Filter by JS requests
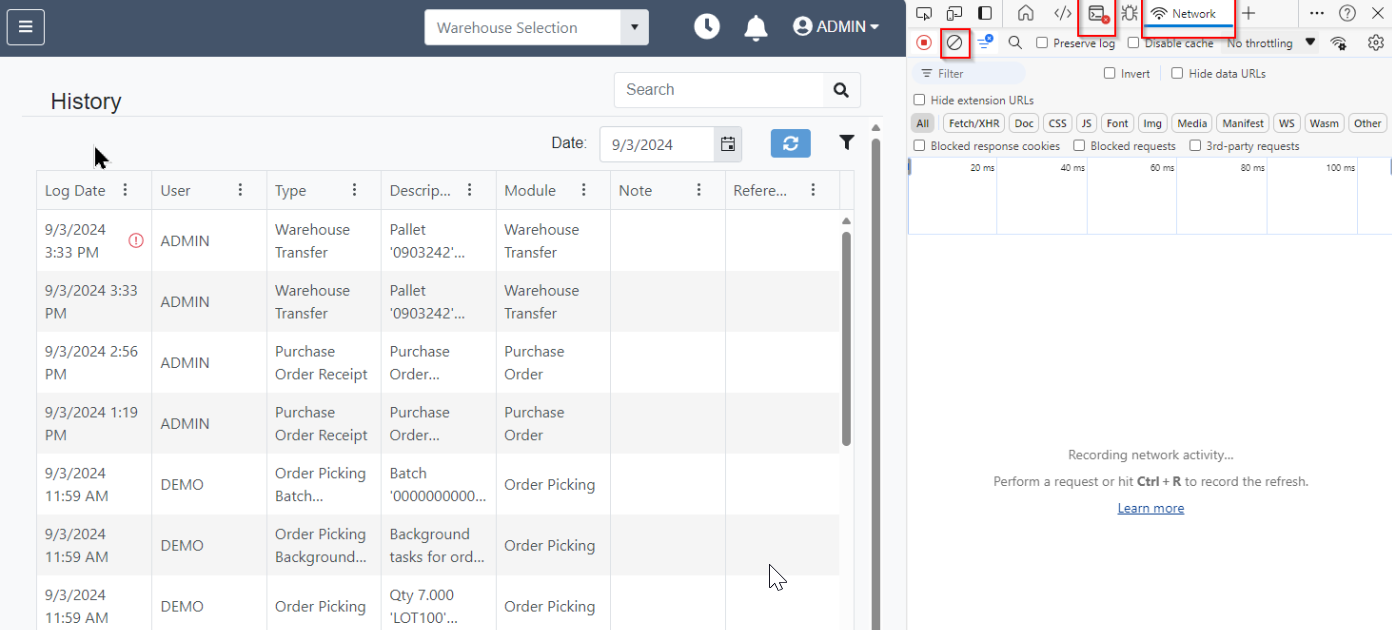This screenshot has height=630, width=1392. point(1086,123)
